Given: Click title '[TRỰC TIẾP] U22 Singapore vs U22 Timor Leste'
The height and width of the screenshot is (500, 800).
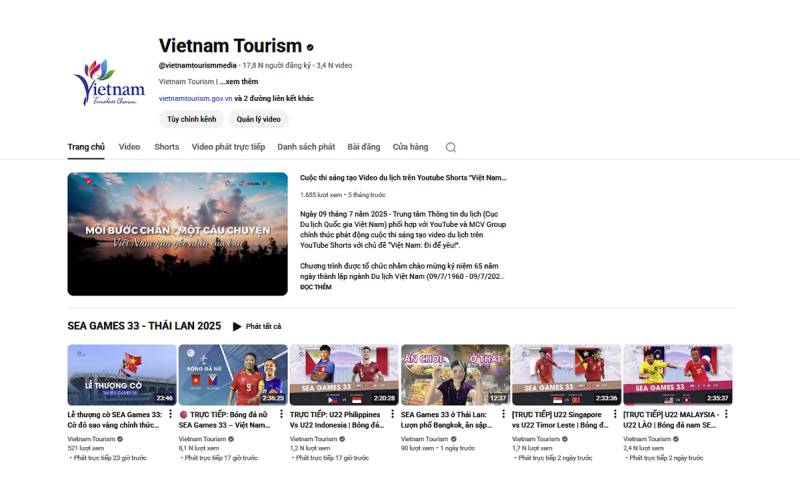Looking at the screenshot, I should tap(560, 420).
